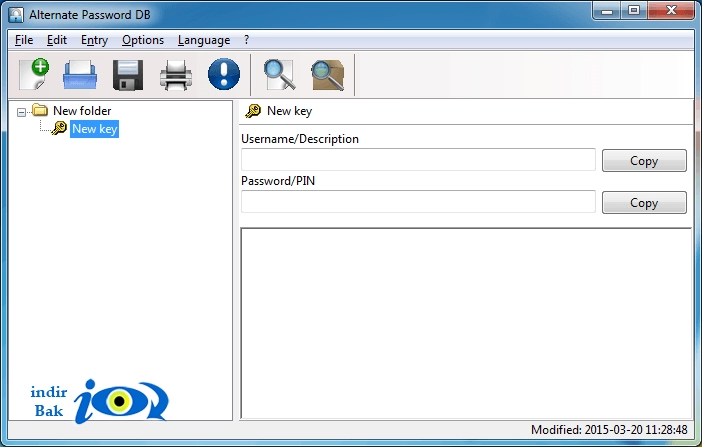
Task: Open database with the blue scanner icon
Action: coord(80,75)
